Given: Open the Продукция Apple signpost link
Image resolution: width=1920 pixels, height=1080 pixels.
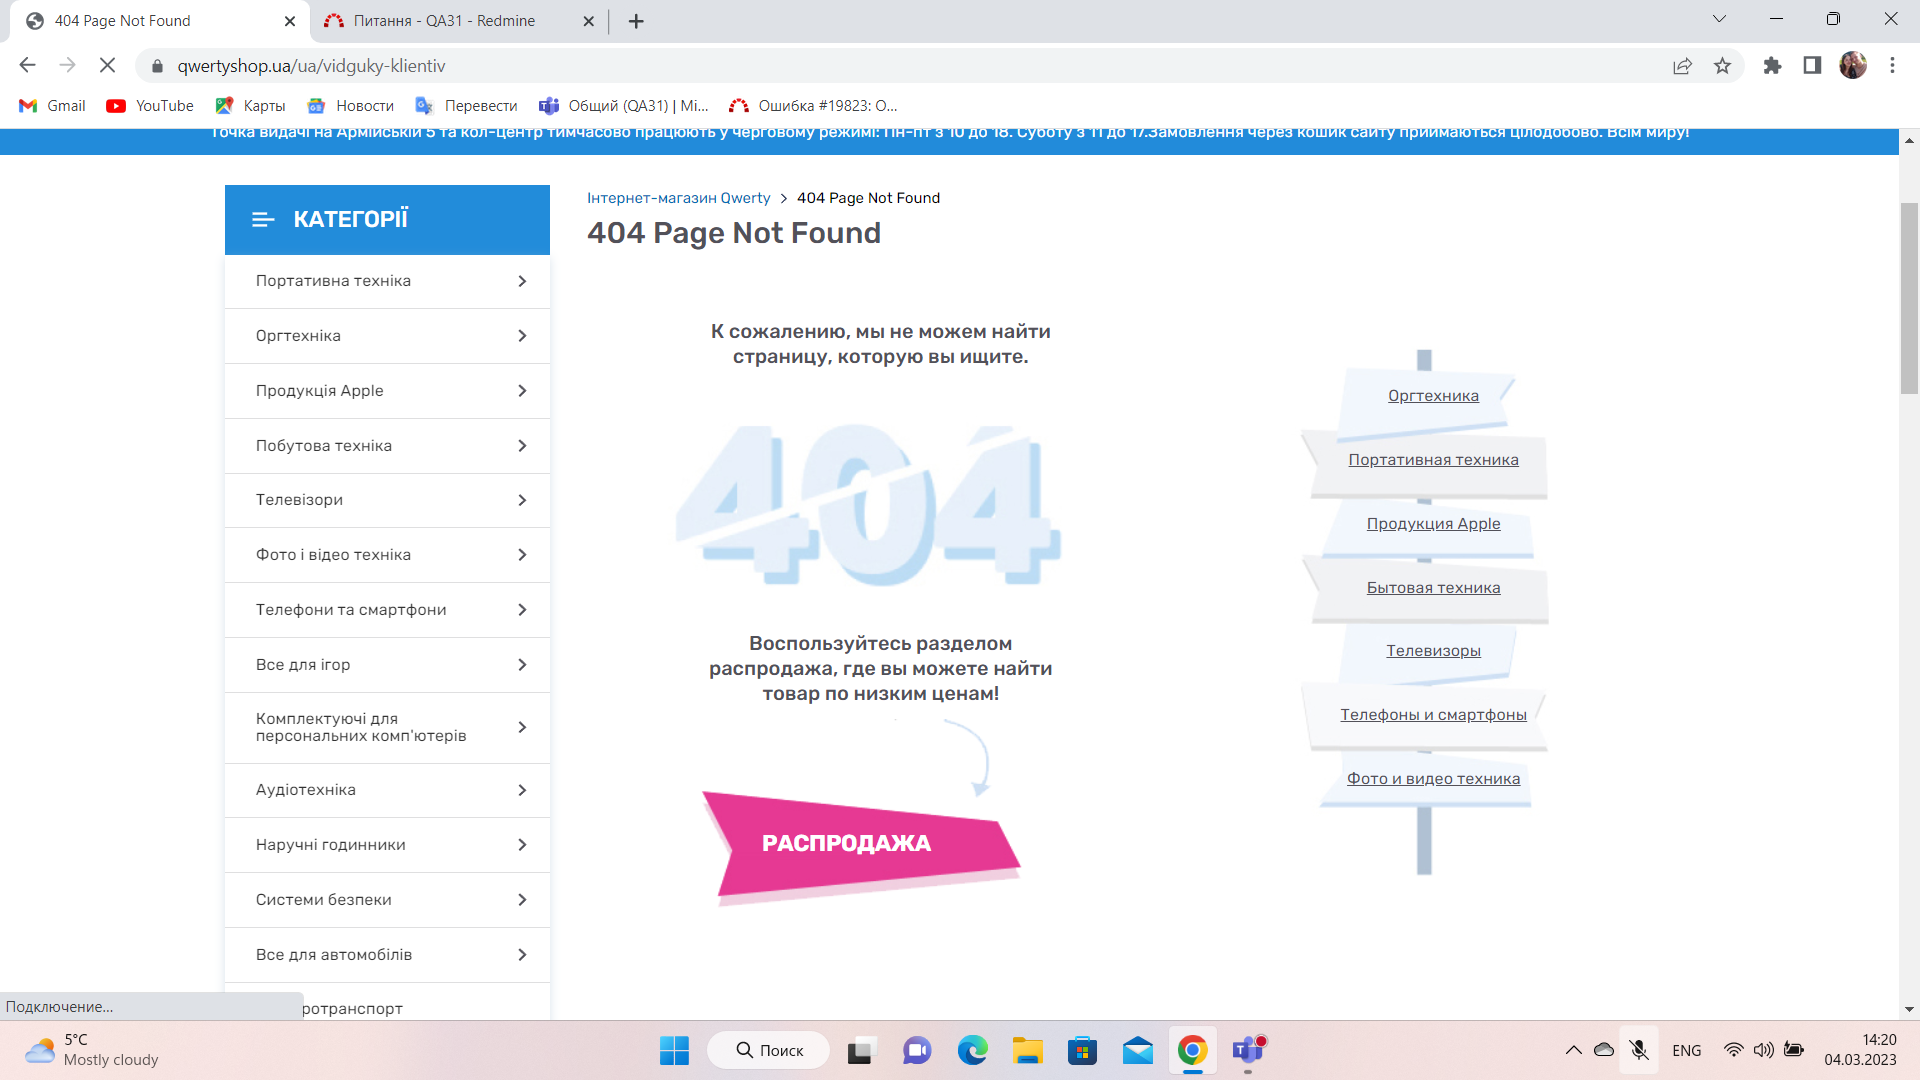Looking at the screenshot, I should click(1433, 524).
